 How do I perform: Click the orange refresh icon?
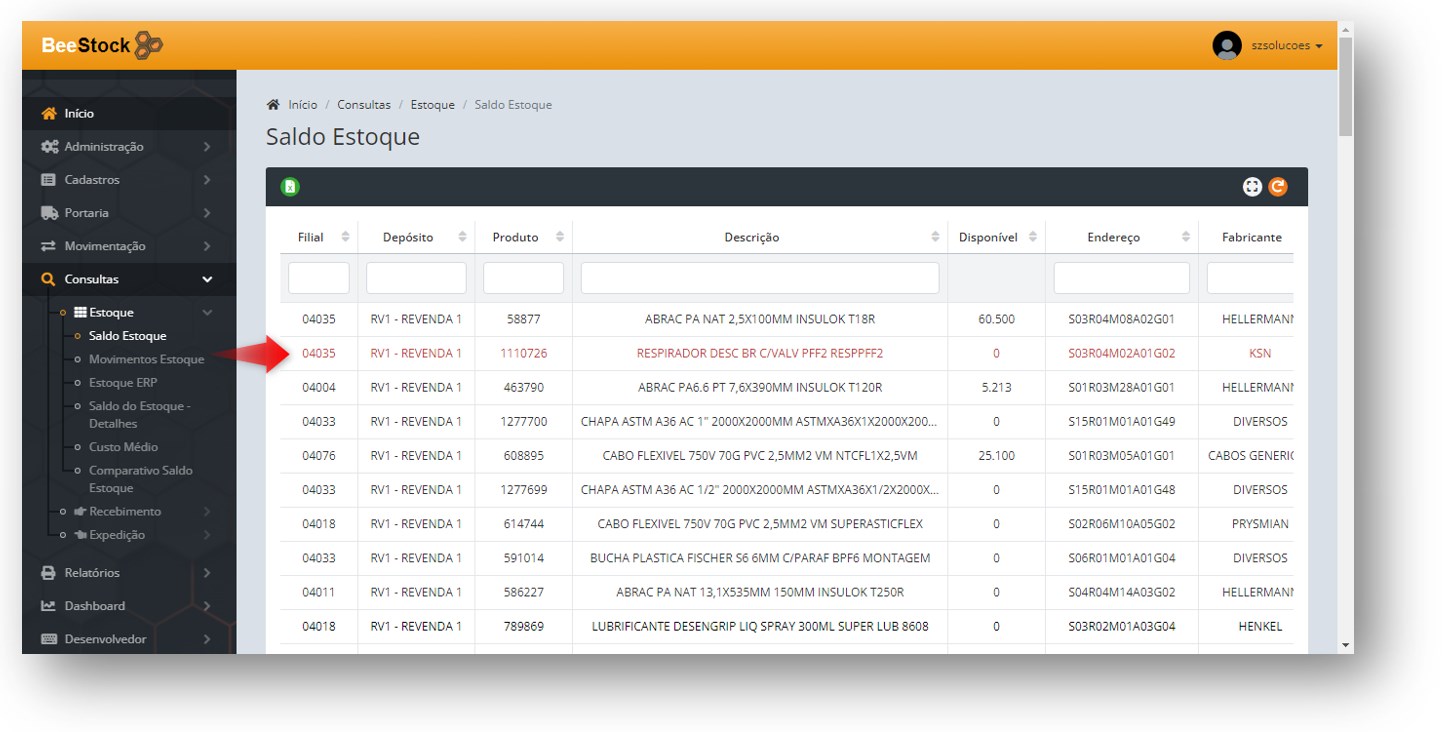(x=1278, y=187)
